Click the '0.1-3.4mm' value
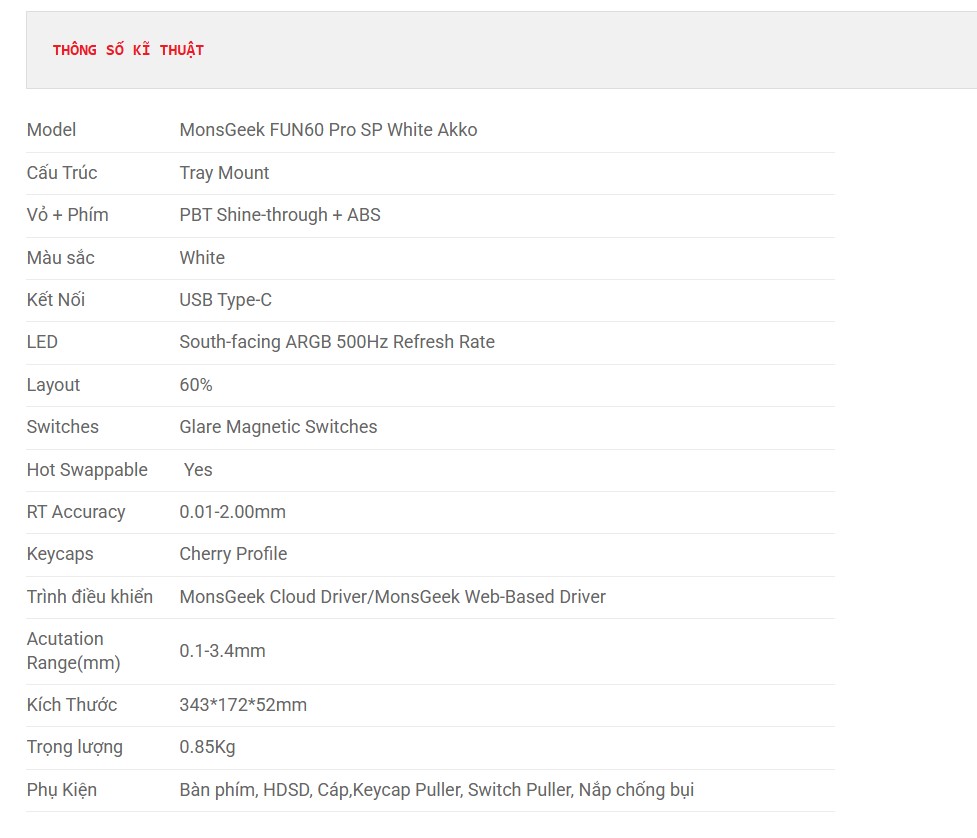977x838 pixels. pos(222,651)
